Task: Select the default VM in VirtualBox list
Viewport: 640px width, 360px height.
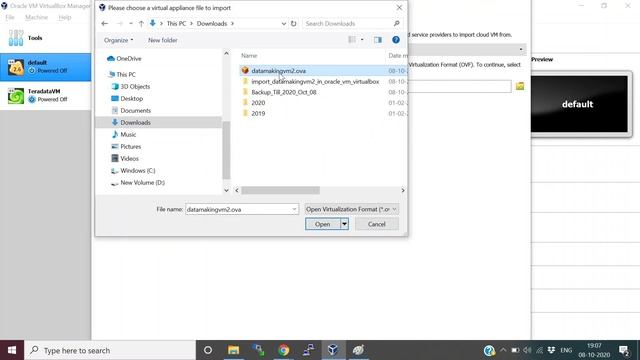Action: (45, 67)
